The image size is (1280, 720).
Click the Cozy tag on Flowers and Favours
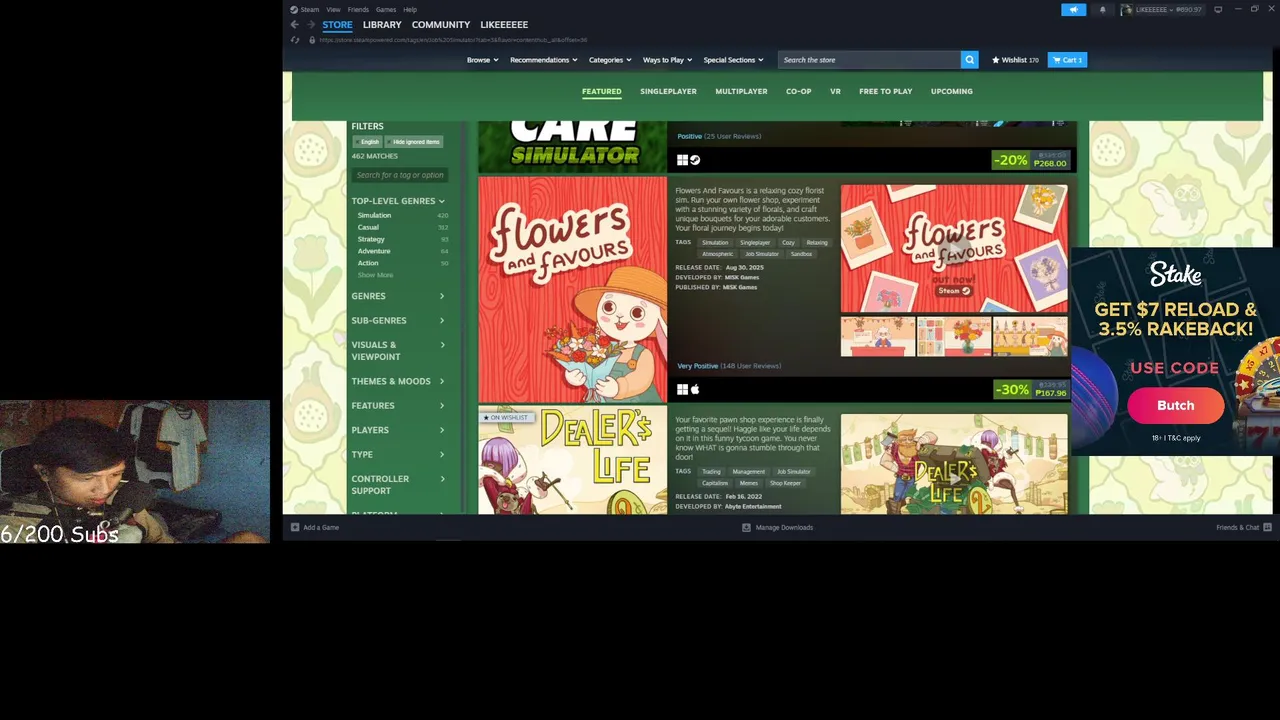click(788, 243)
